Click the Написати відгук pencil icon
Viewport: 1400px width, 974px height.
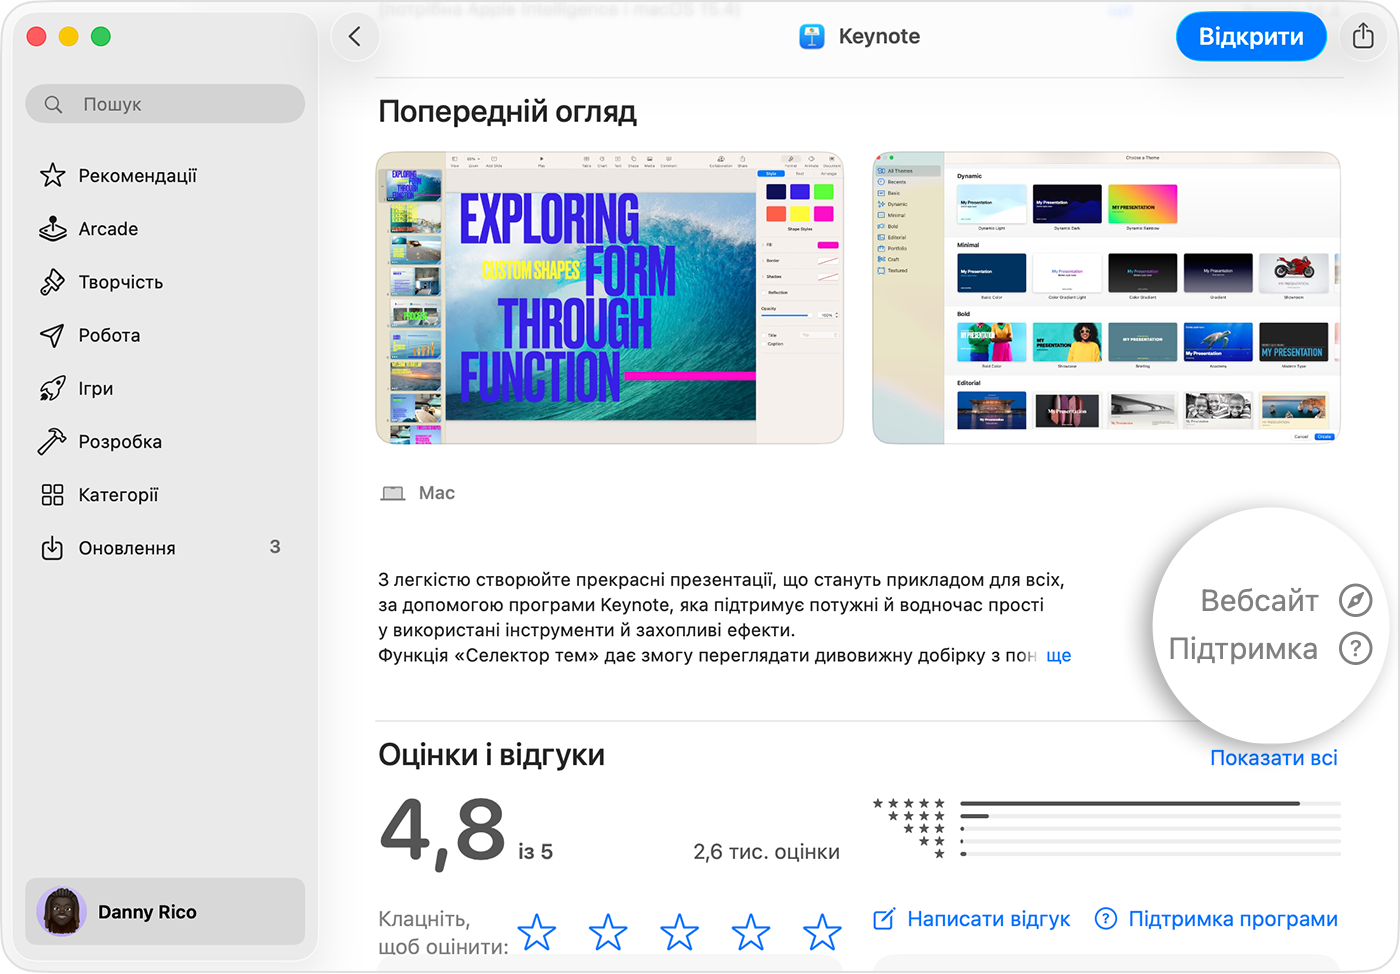click(x=884, y=918)
